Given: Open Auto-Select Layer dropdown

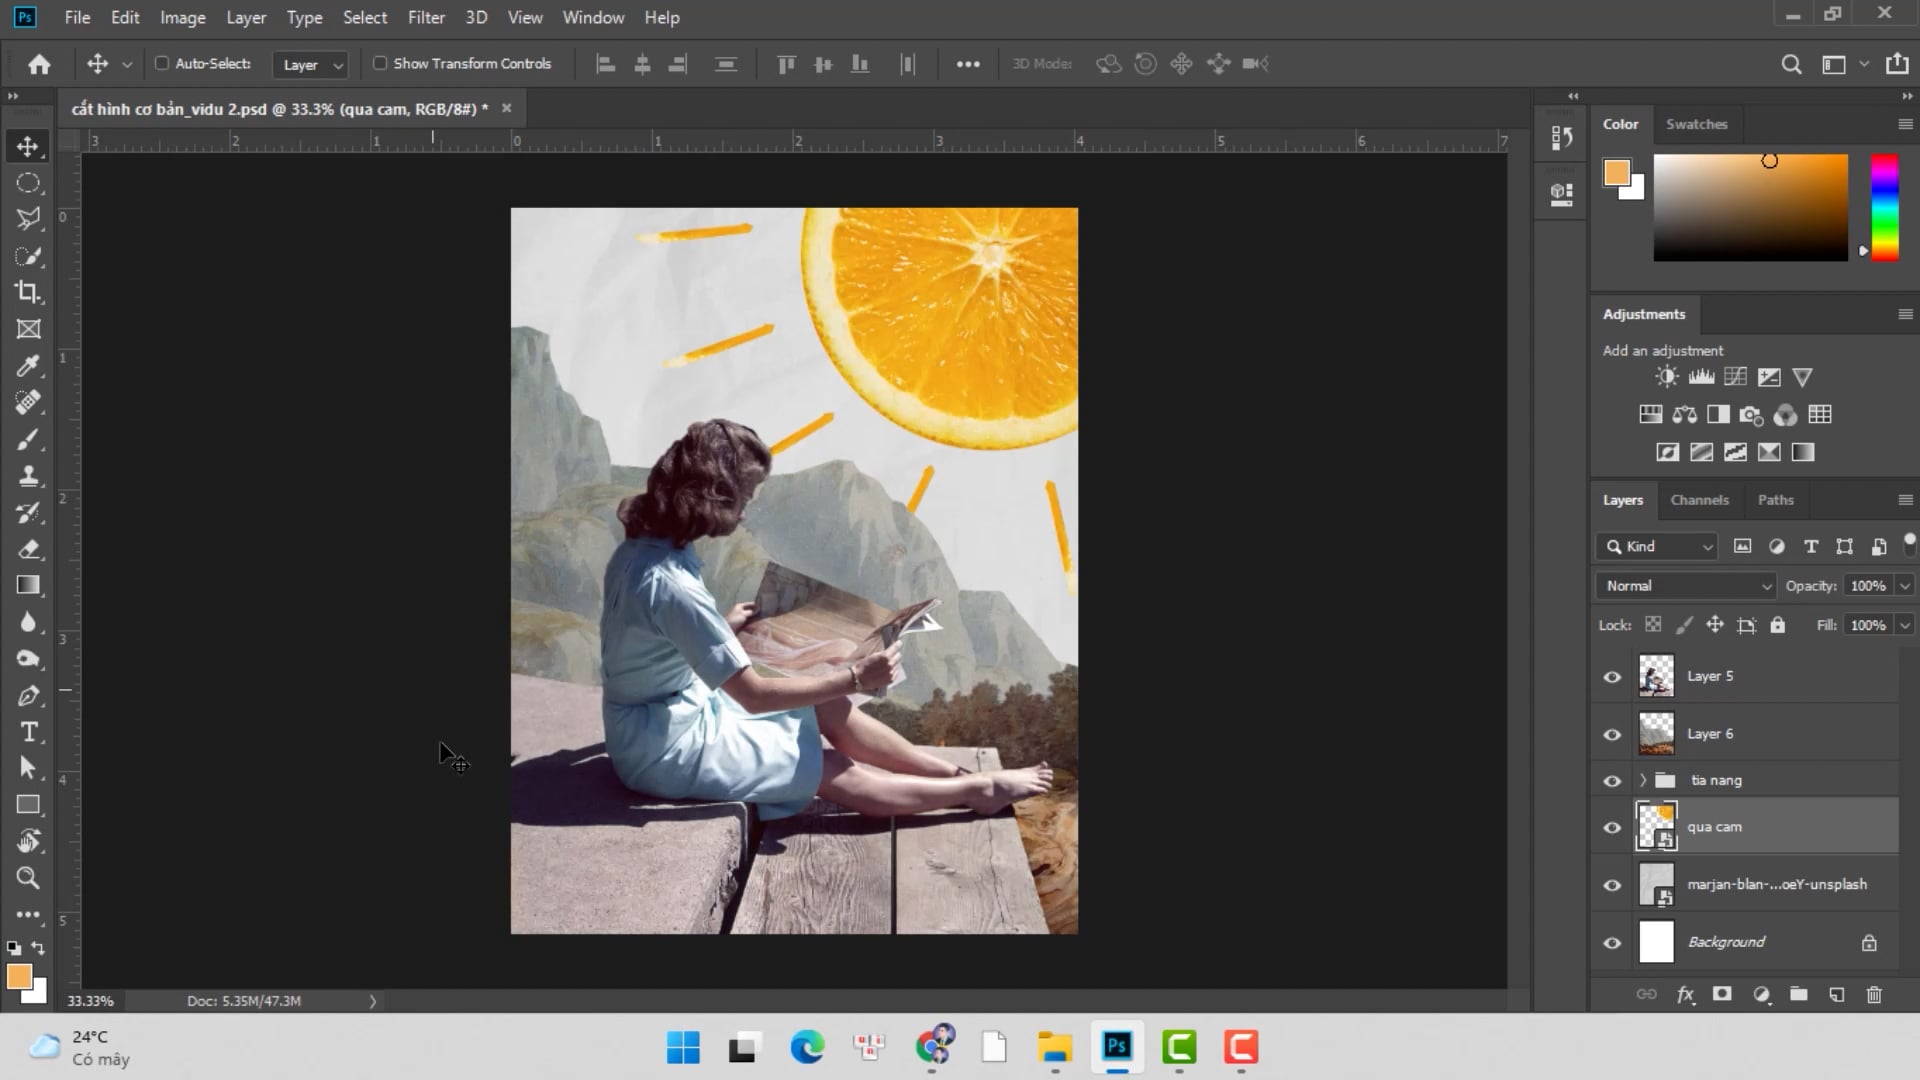Looking at the screenshot, I should (x=310, y=64).
